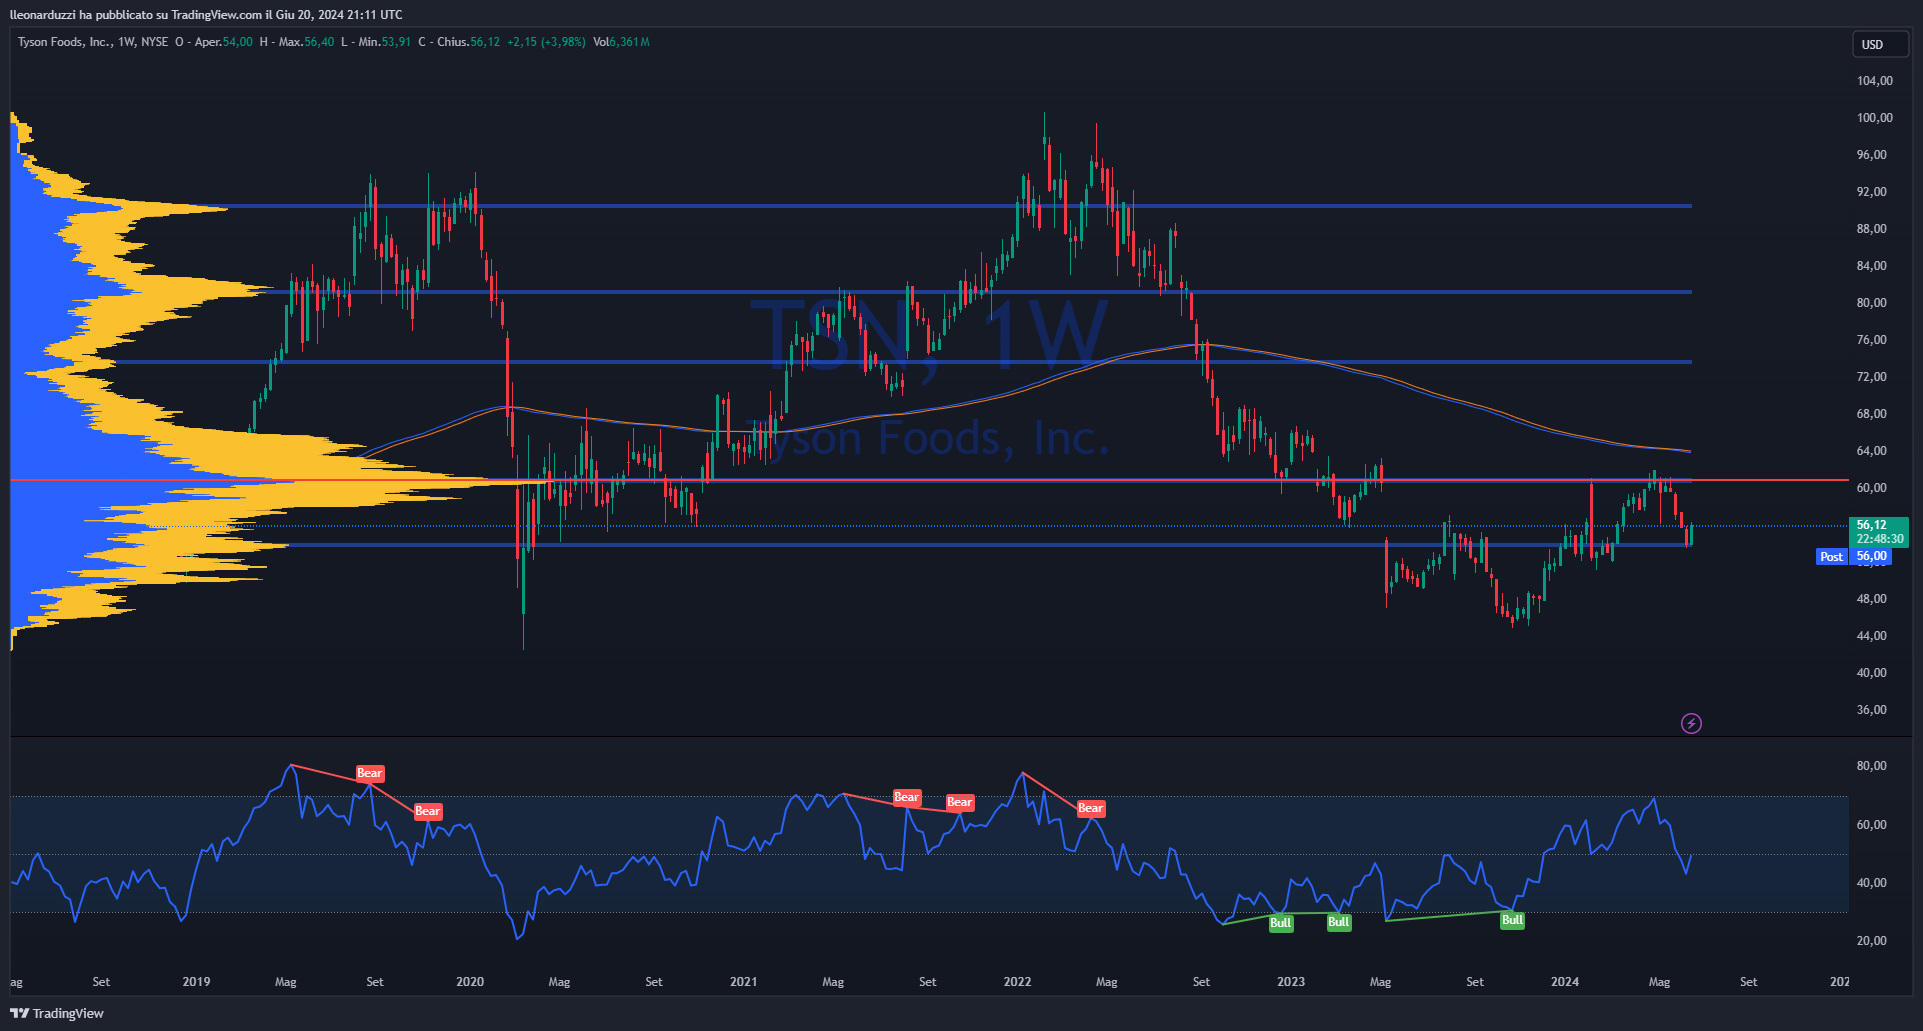The image size is (1923, 1031).
Task: Click the 2024 time axis label
Action: 1565,982
